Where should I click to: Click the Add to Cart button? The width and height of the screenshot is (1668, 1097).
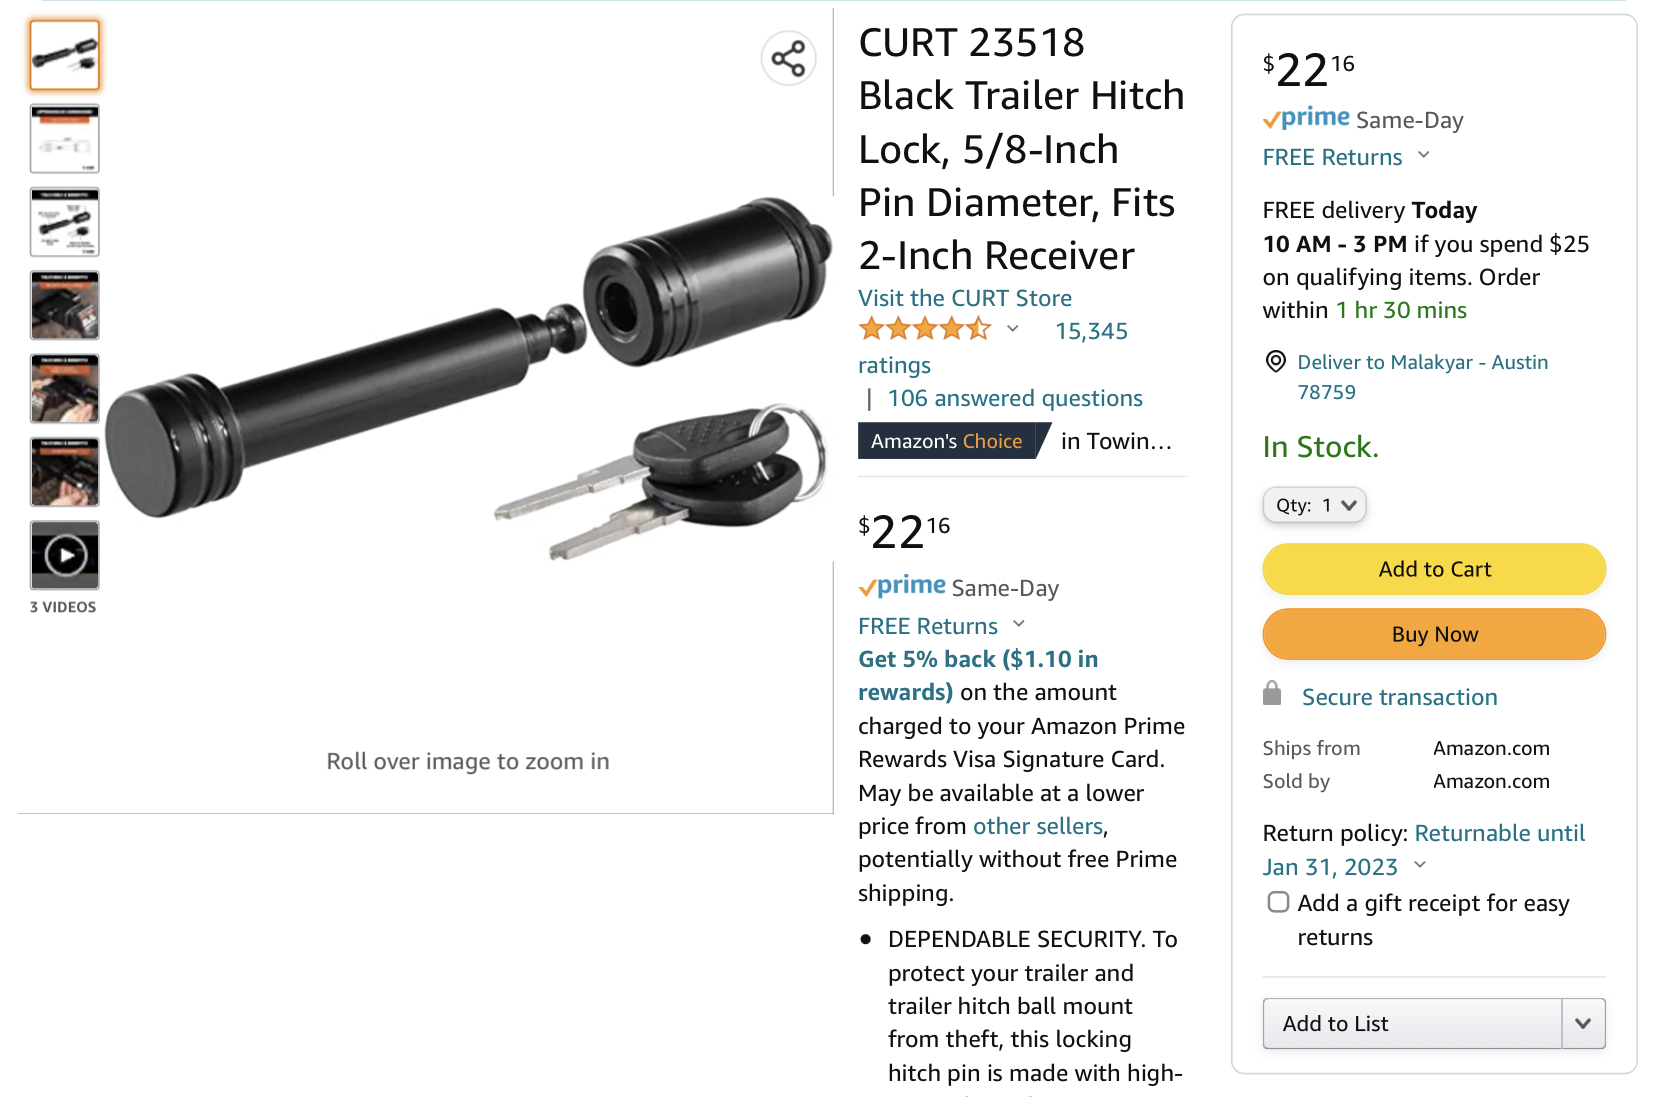(1434, 569)
